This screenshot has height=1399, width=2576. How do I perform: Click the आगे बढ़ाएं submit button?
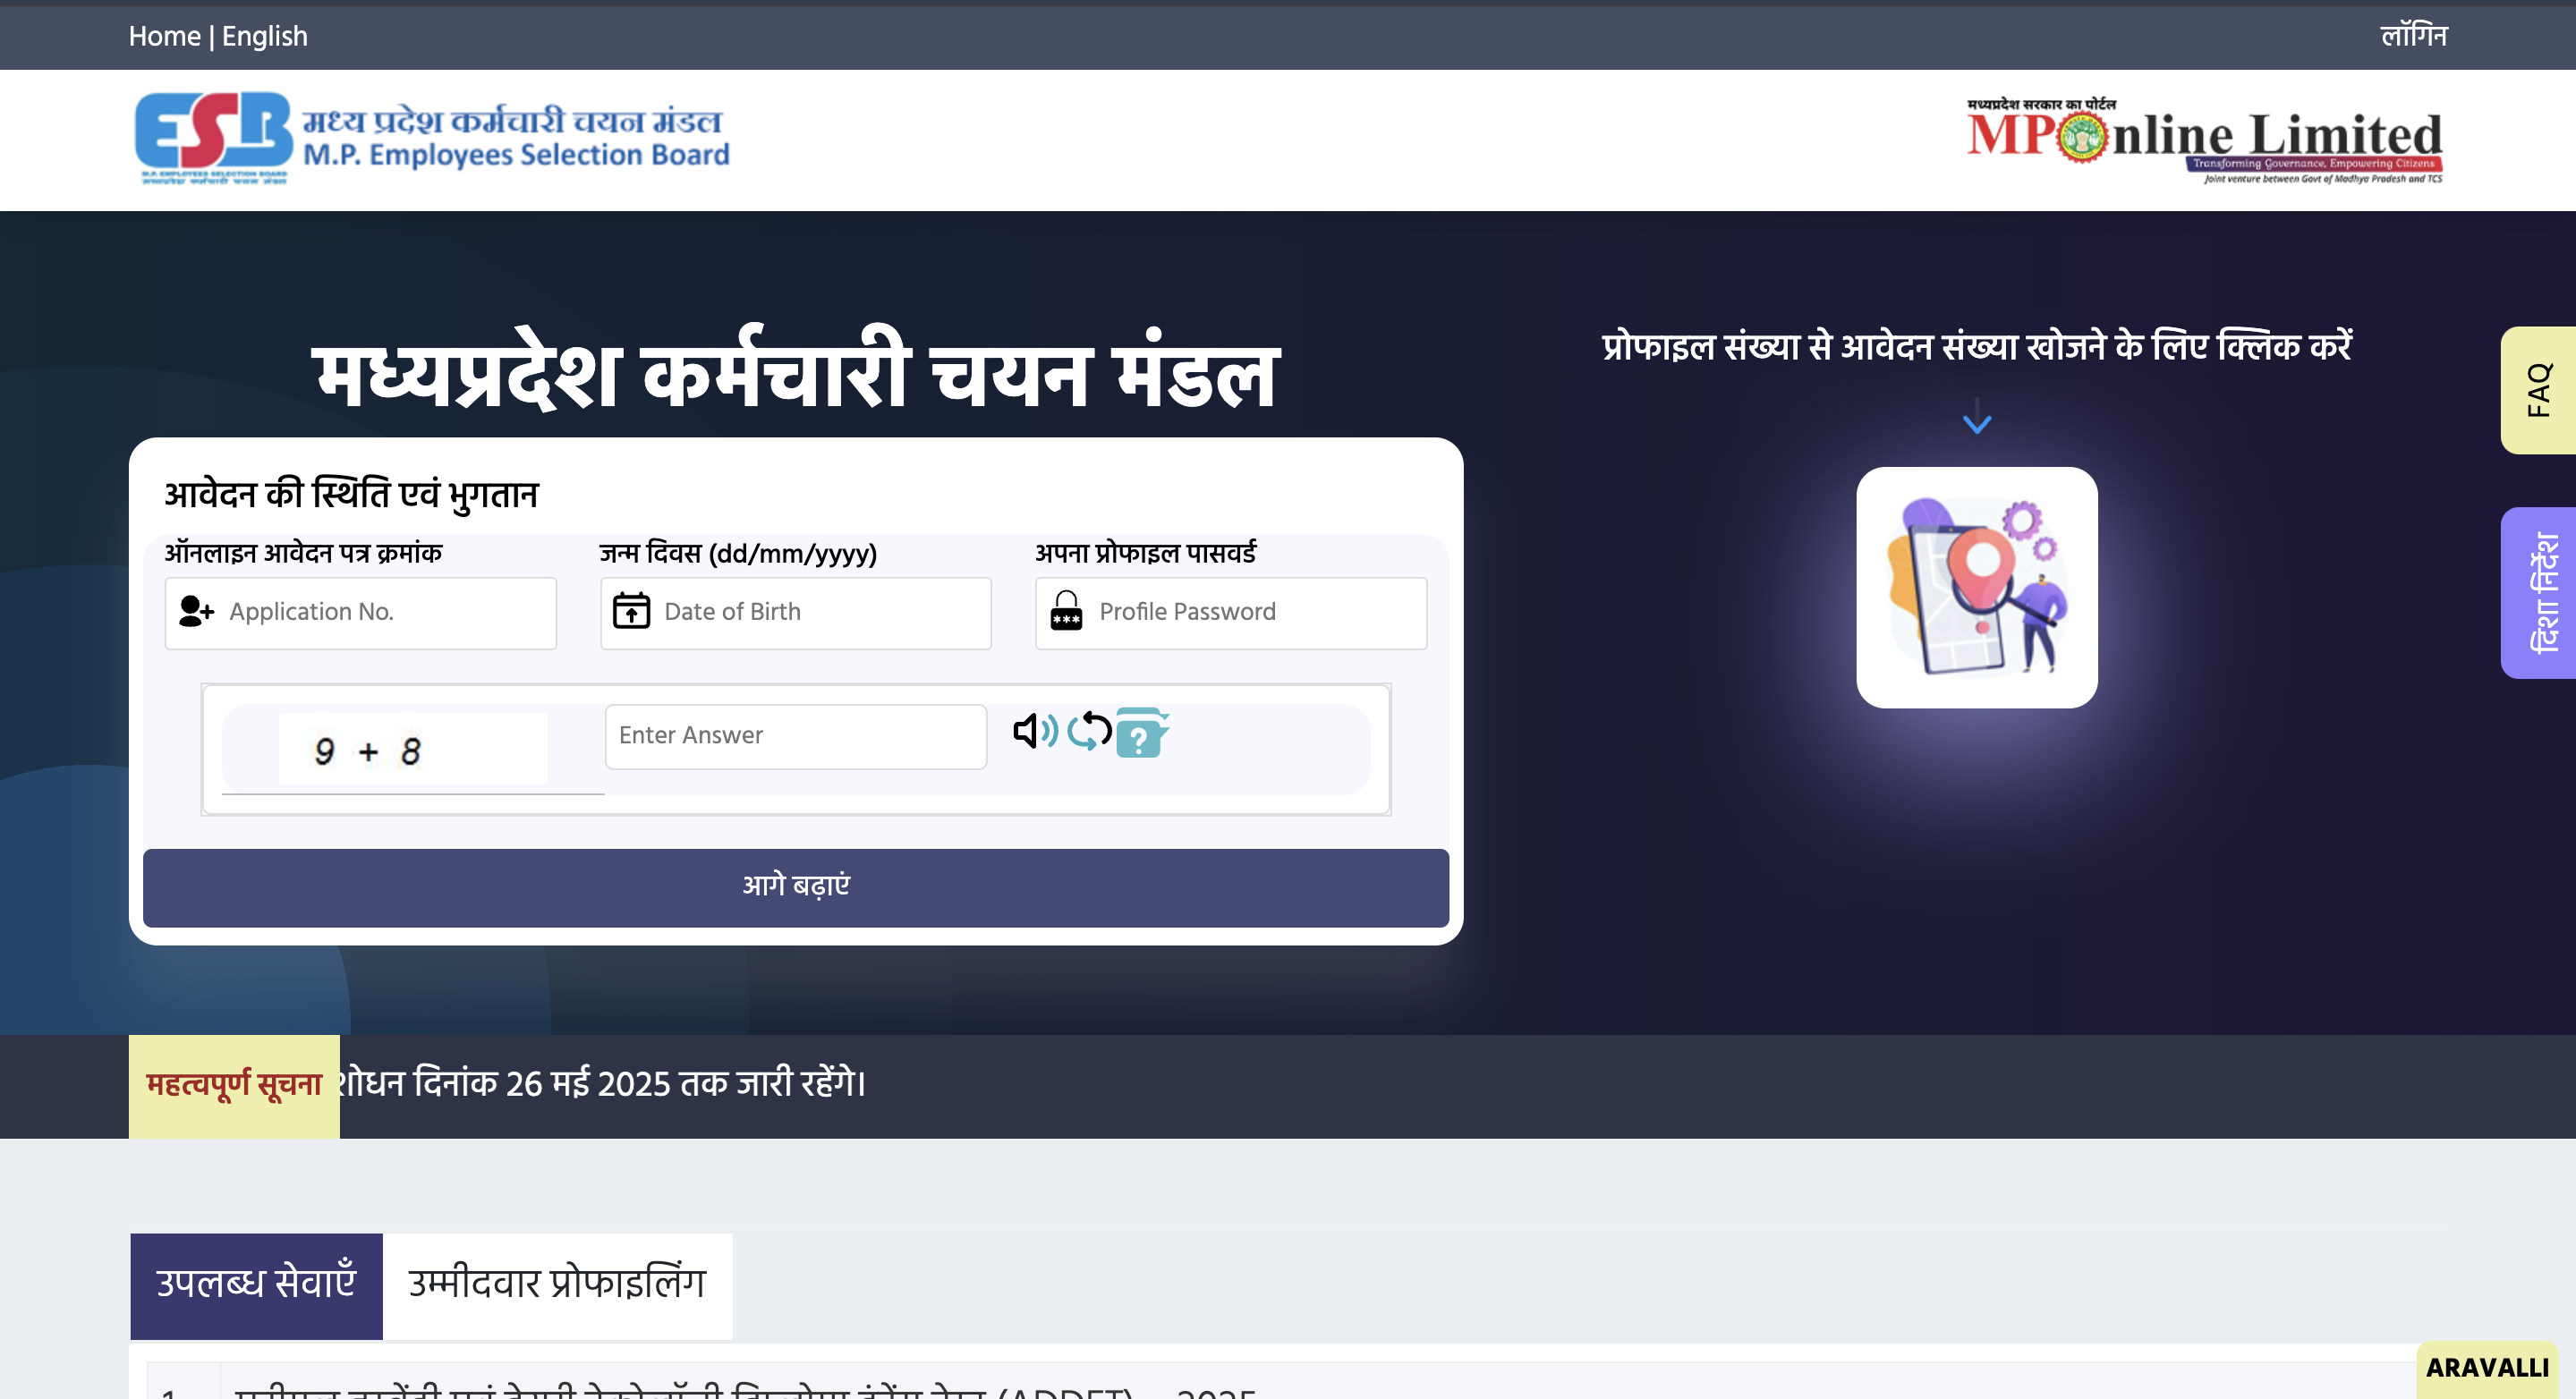(795, 887)
